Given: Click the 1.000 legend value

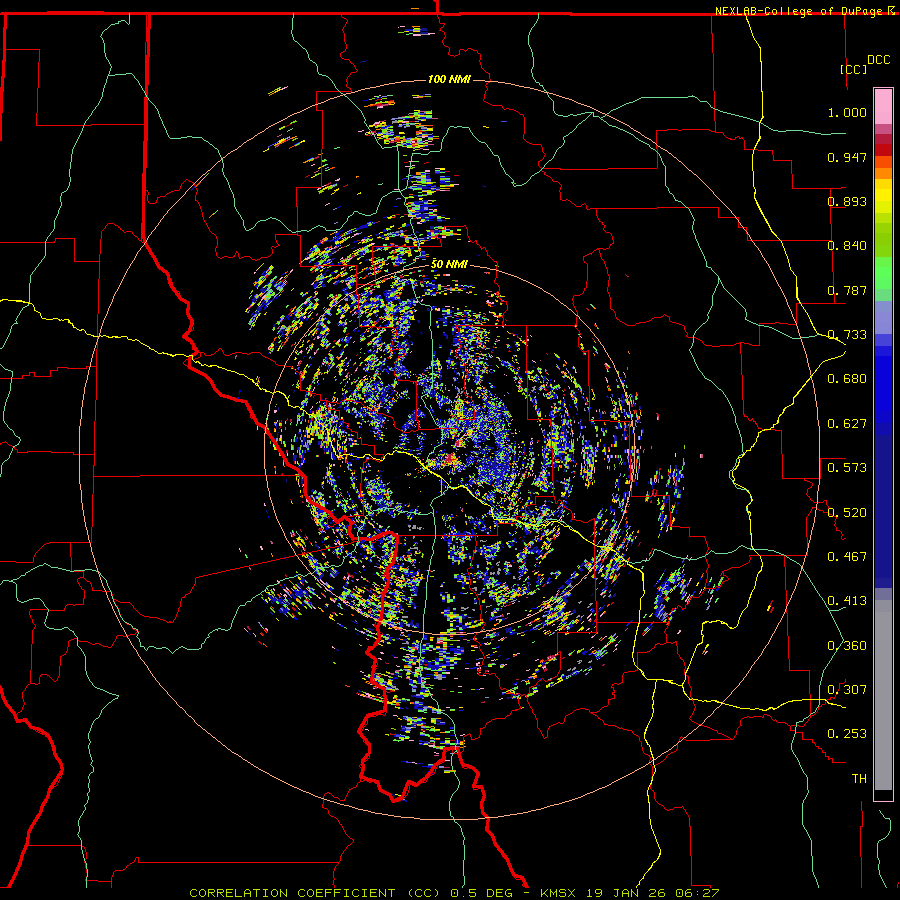Looking at the screenshot, I should coord(847,112).
